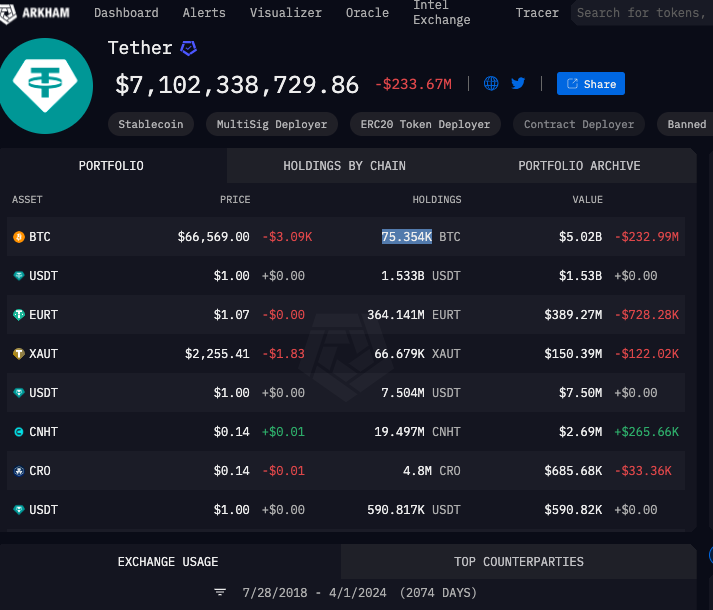The height and width of the screenshot is (610, 713).
Task: Click the BTC value $5.02B
Action: click(x=580, y=237)
